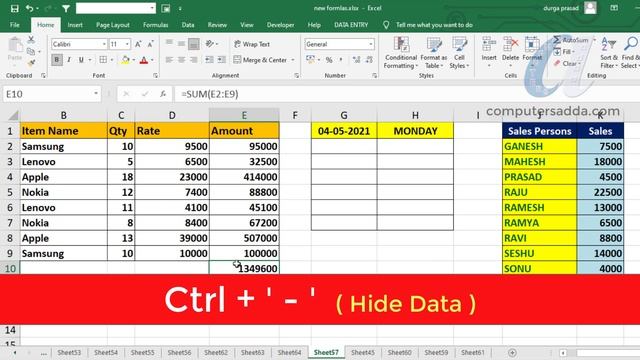Click the Clear eraser button

coord(566,64)
